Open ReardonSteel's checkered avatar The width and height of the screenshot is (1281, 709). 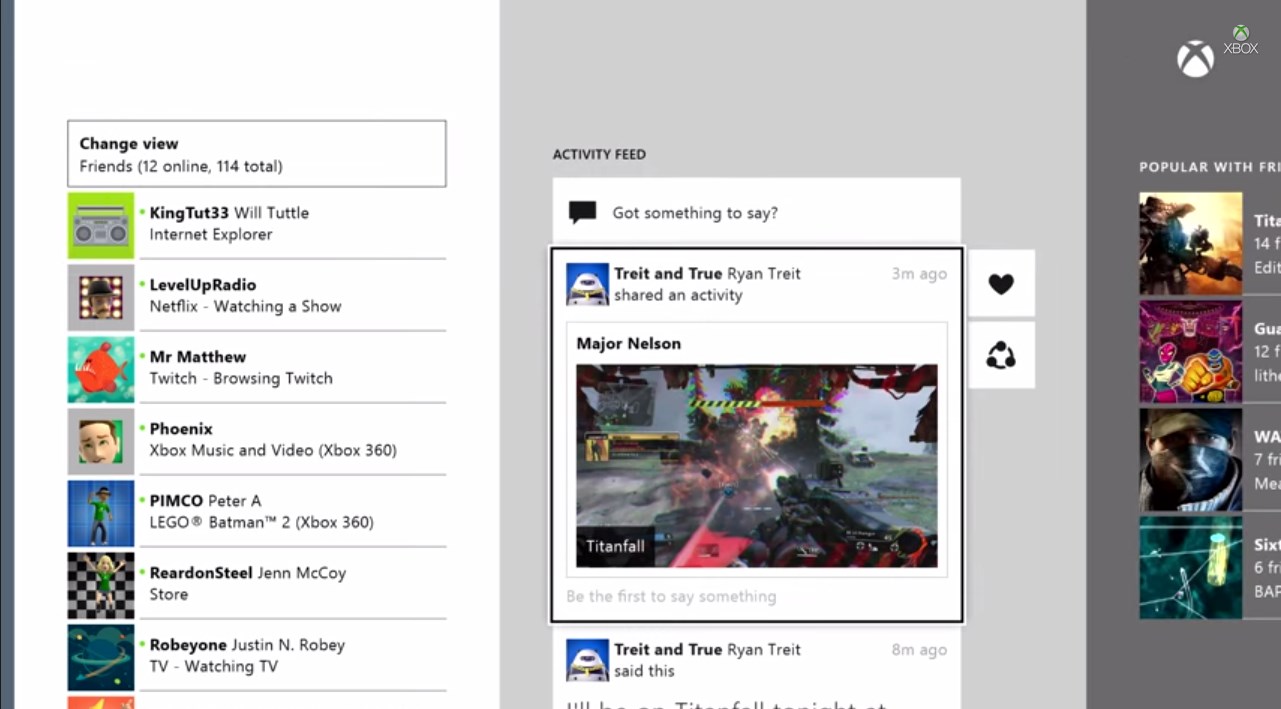(101, 585)
